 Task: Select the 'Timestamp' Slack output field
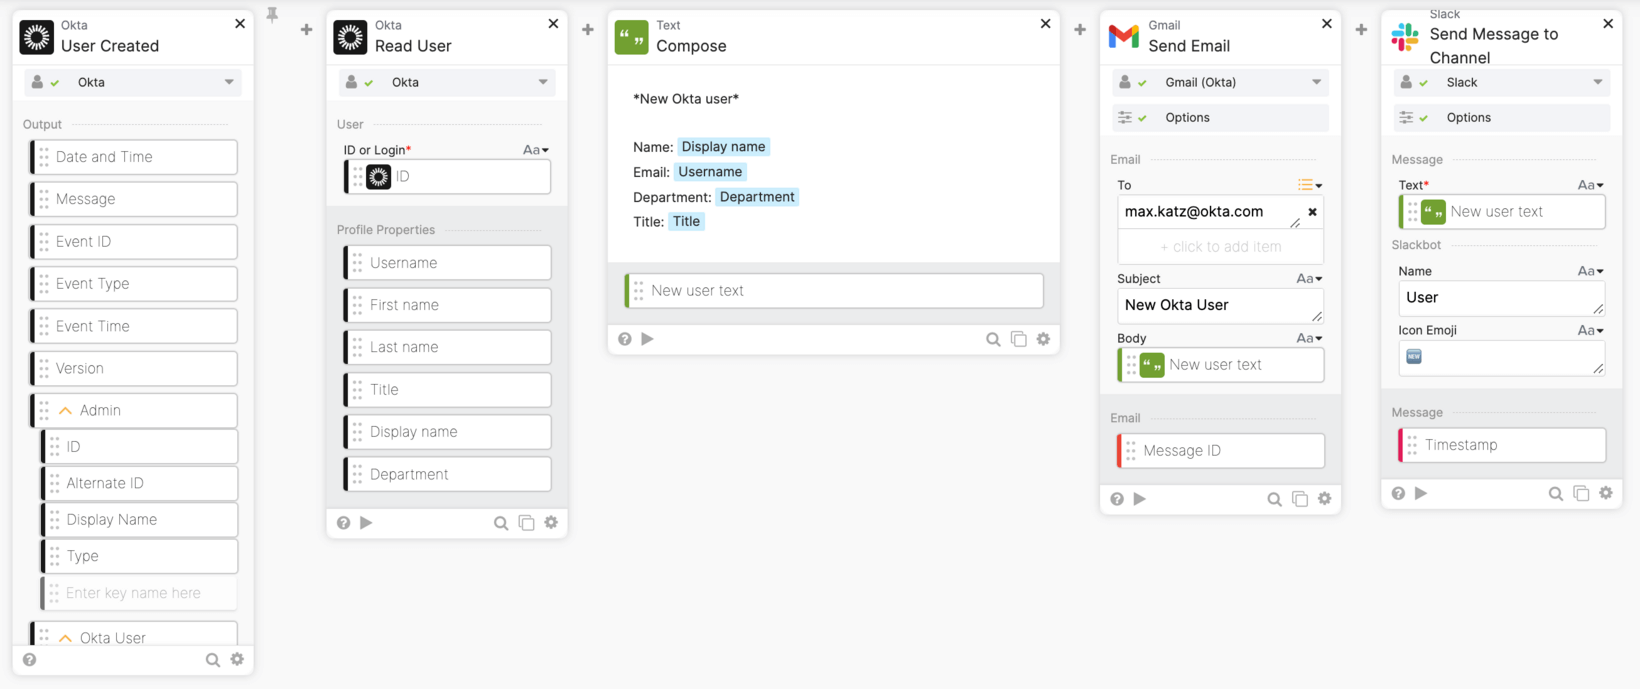pos(1502,445)
